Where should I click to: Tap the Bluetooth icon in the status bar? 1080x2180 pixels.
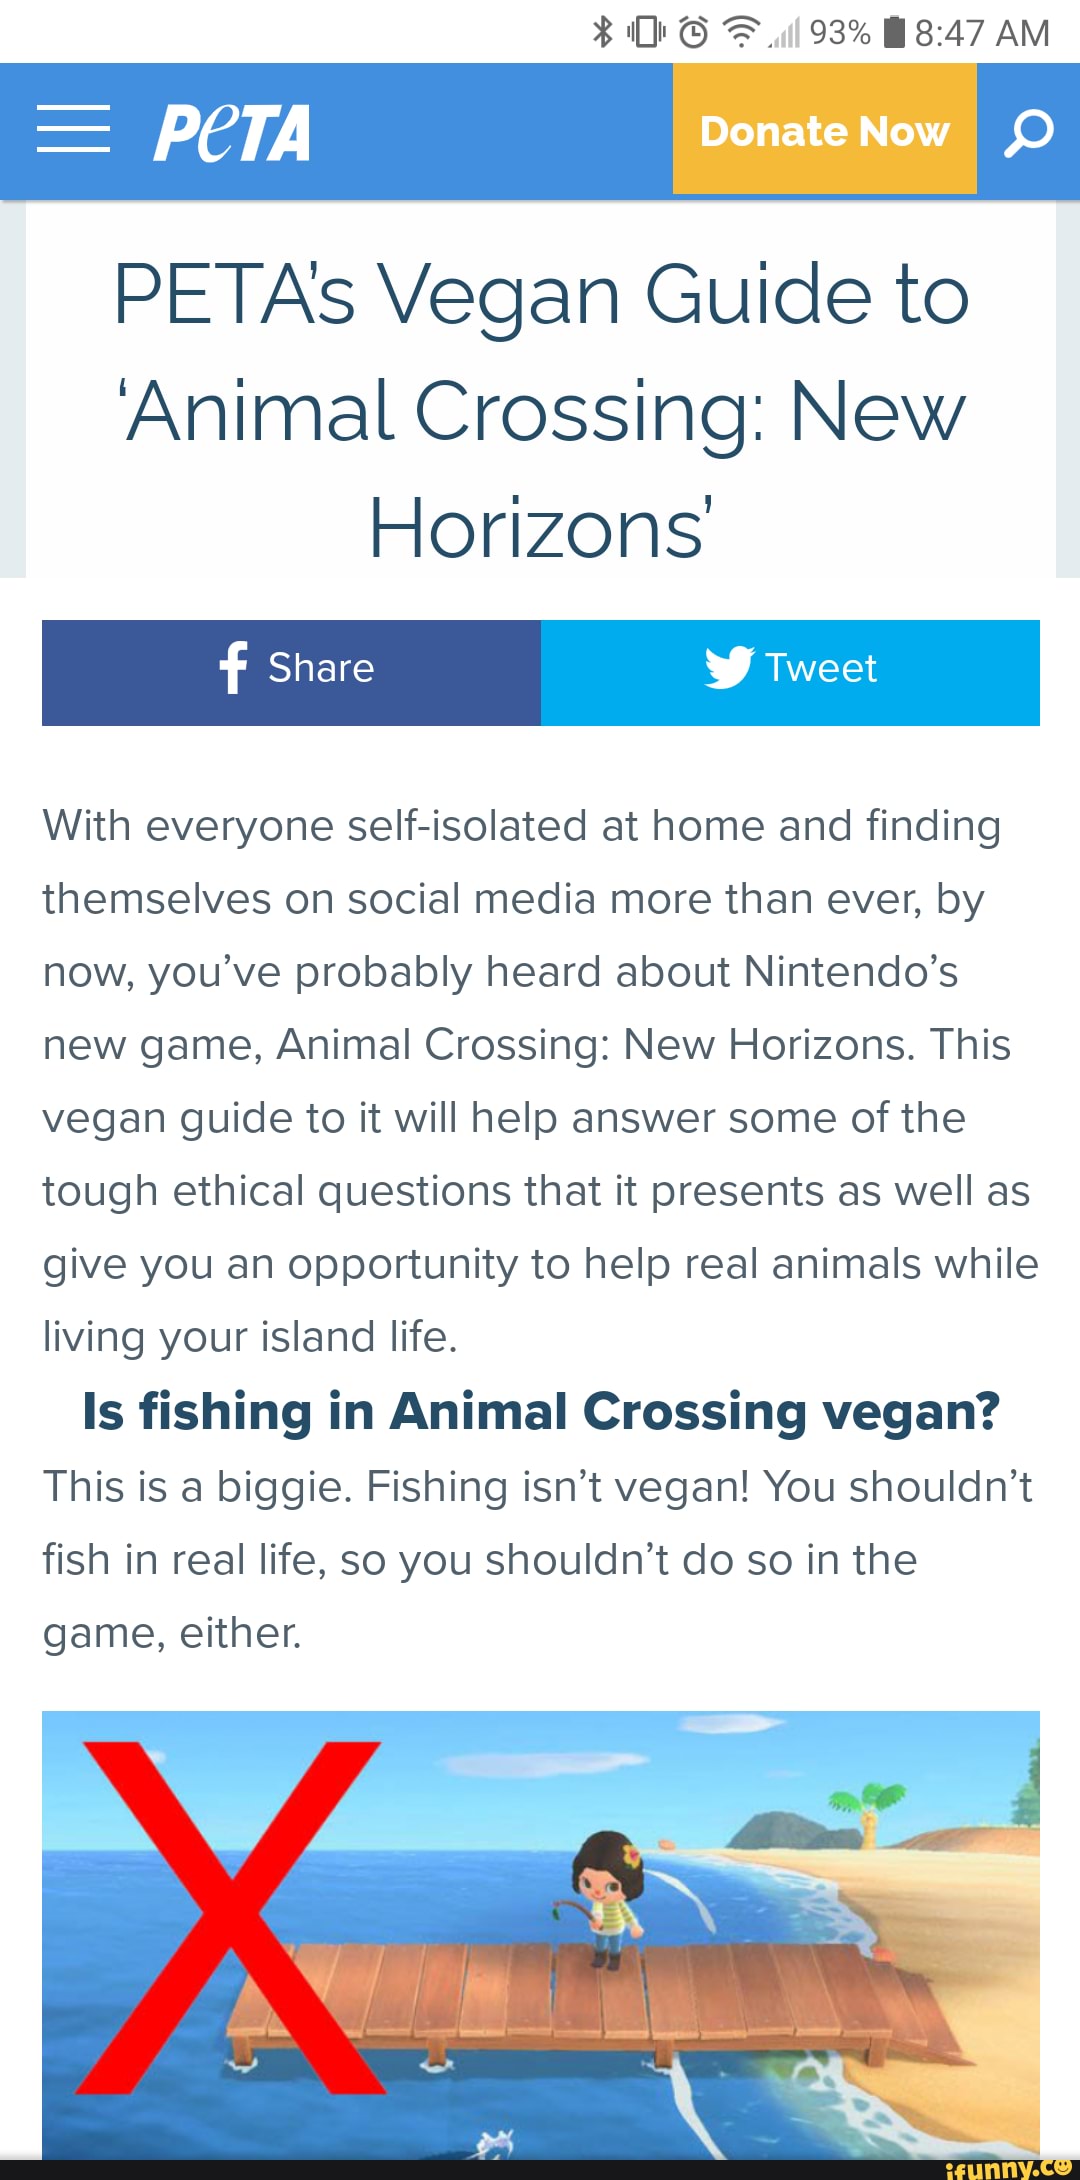(601, 32)
